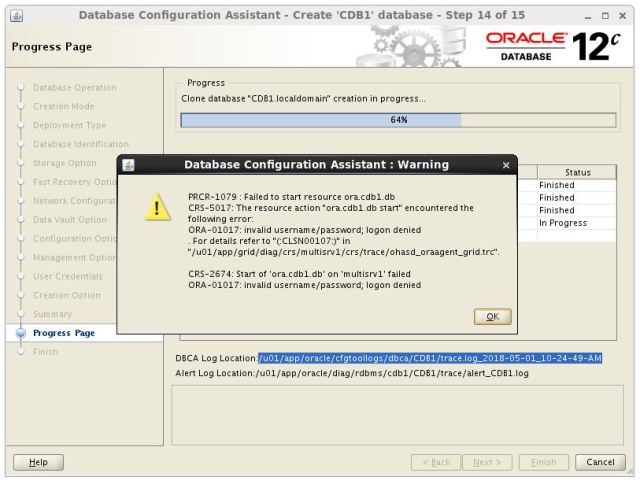Image resolution: width=640 pixels, height=484 pixels.
Task: Select Database Operation step in sidebar
Action: [x=74, y=88]
